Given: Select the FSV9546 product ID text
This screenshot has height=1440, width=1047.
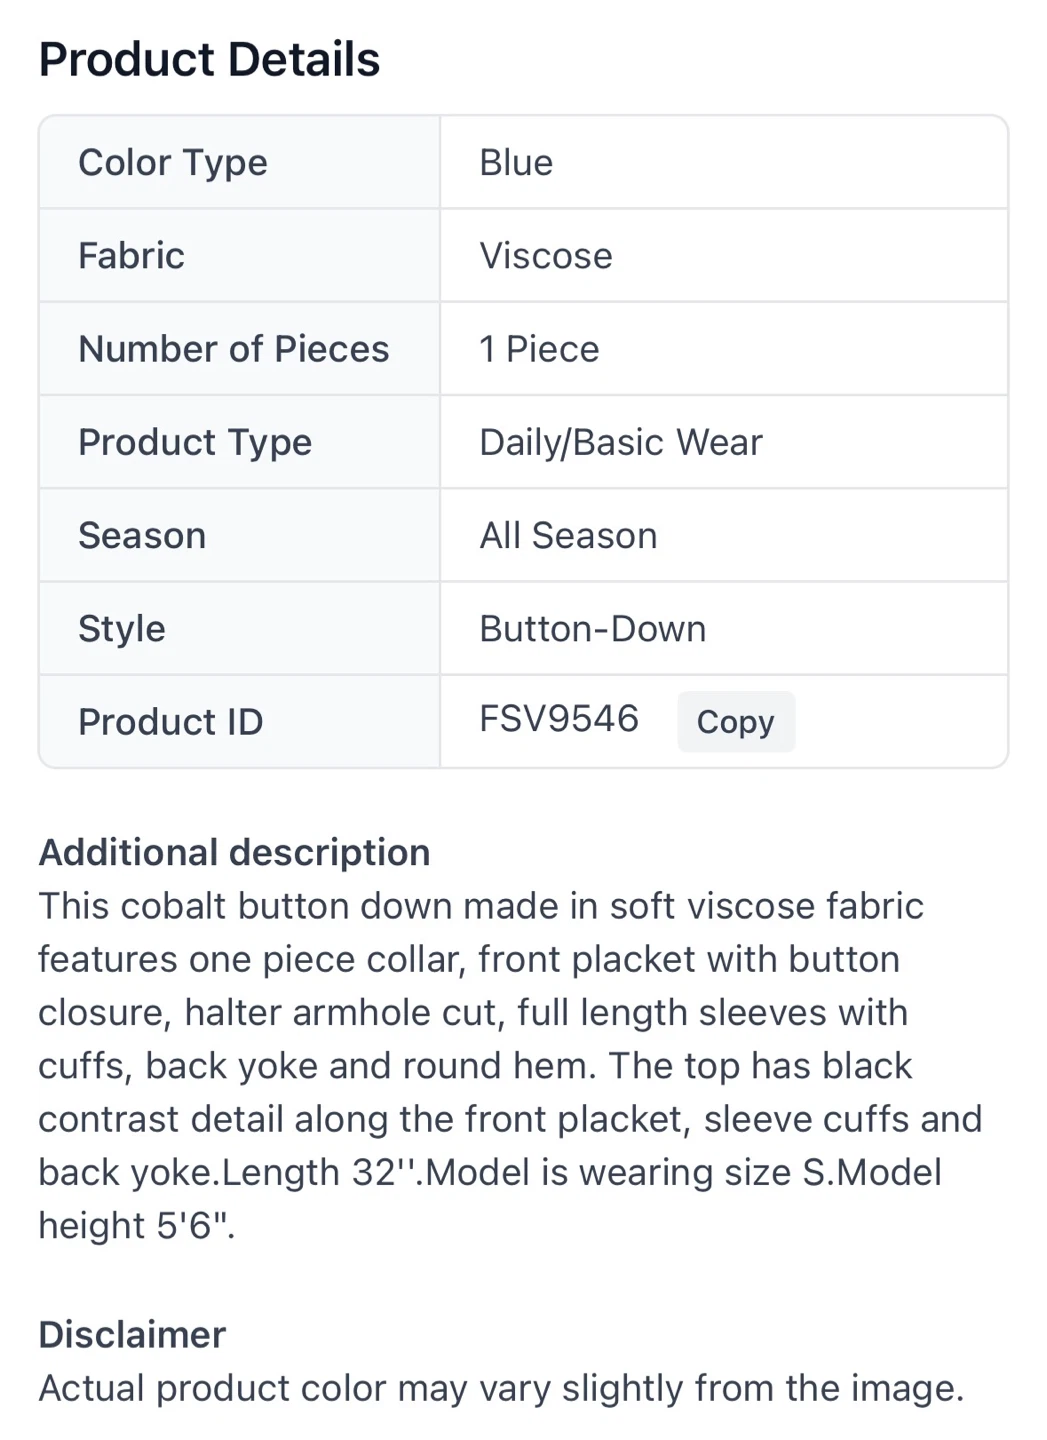Looking at the screenshot, I should pyautogui.click(x=559, y=719).
